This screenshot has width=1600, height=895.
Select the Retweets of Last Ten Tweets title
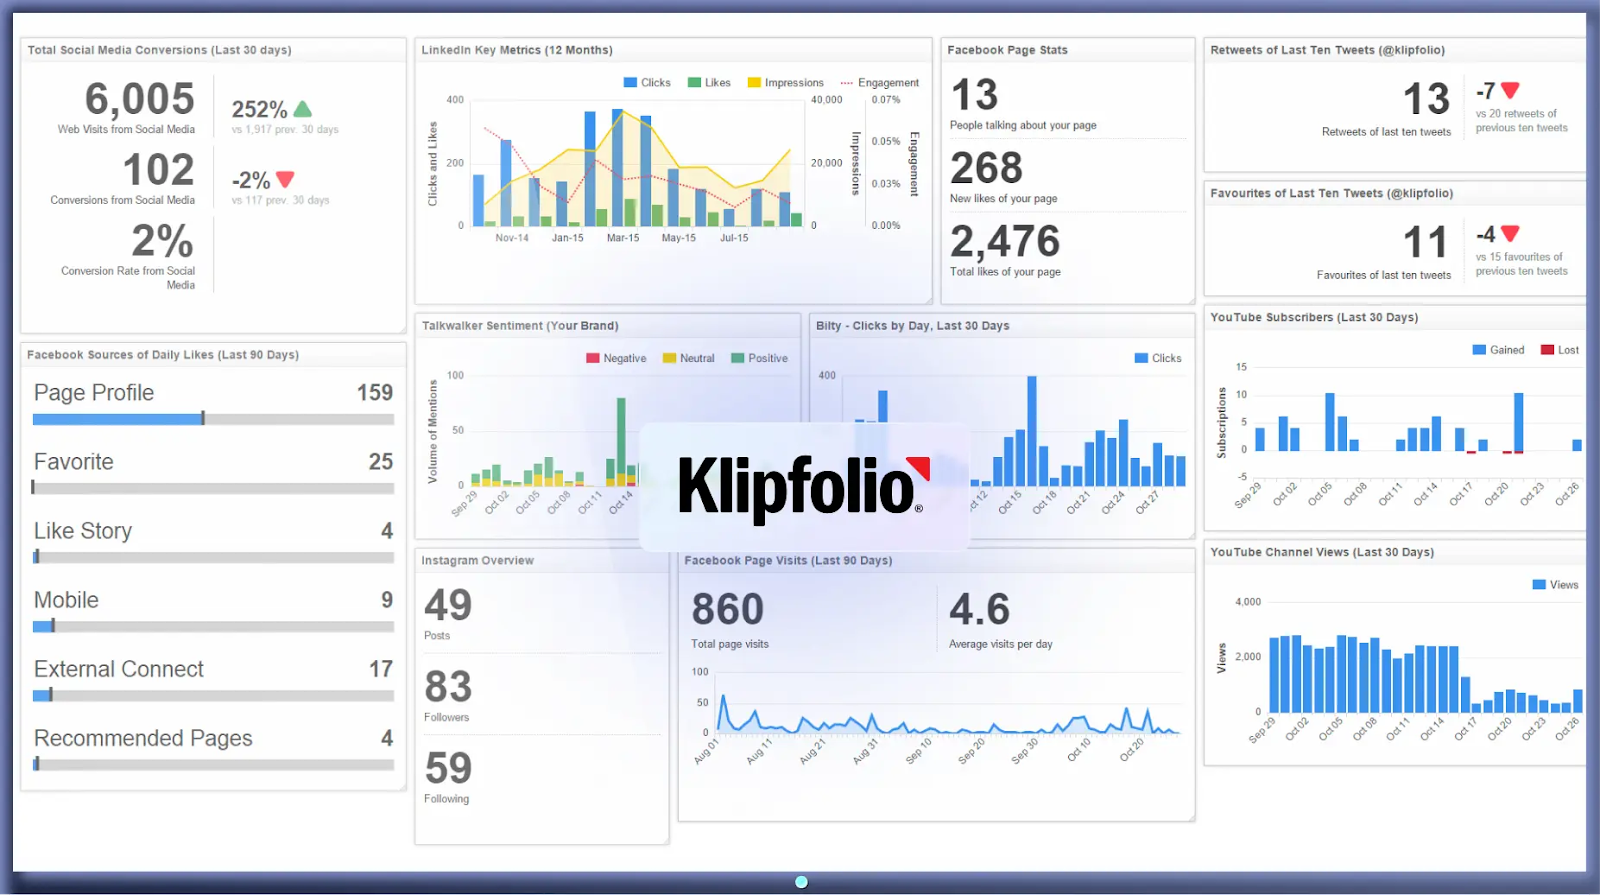(1327, 50)
